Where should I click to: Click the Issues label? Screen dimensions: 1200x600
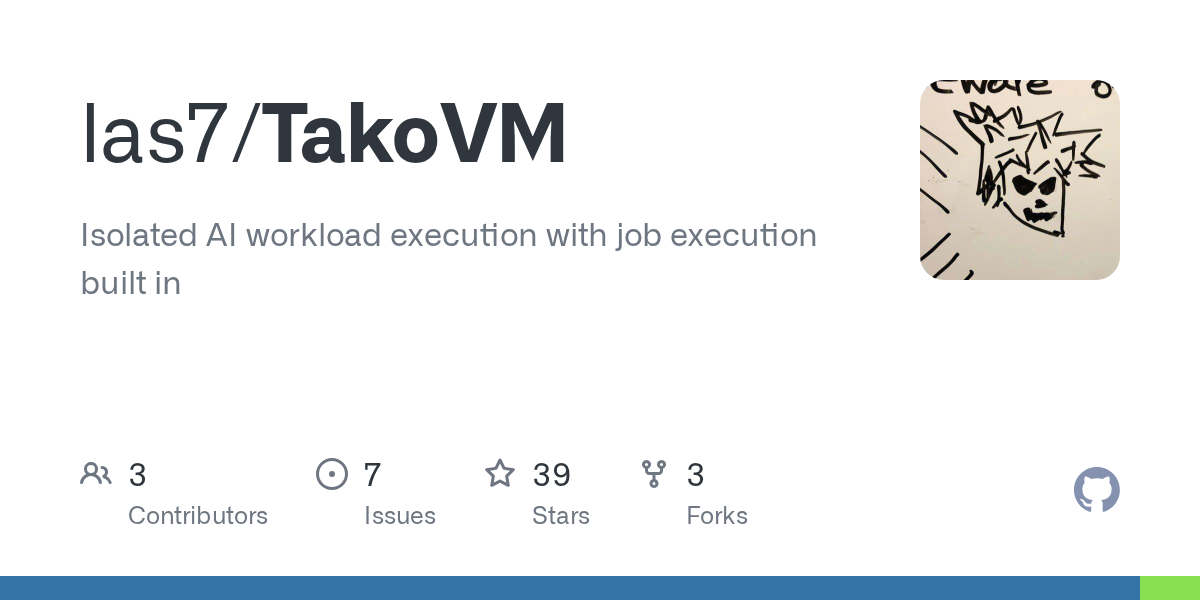[400, 516]
